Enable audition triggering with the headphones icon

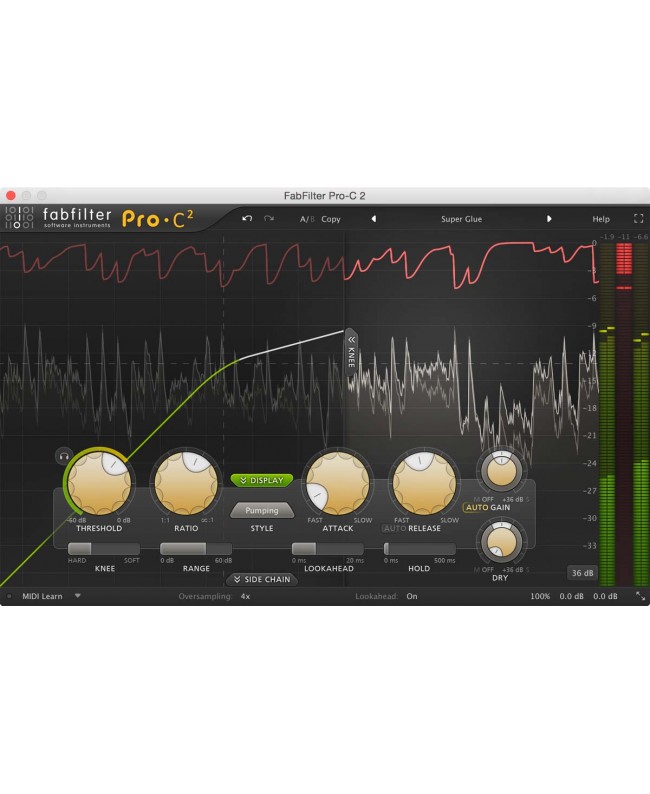[64, 456]
